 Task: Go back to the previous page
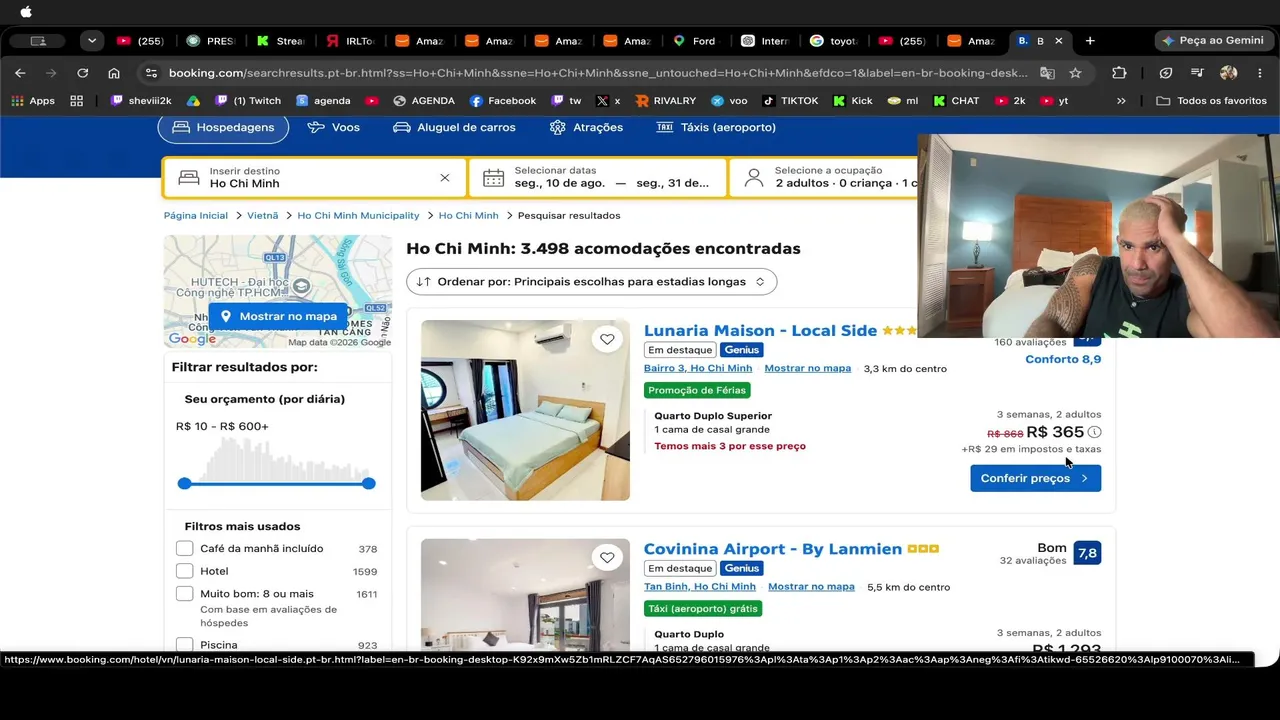click(x=20, y=73)
